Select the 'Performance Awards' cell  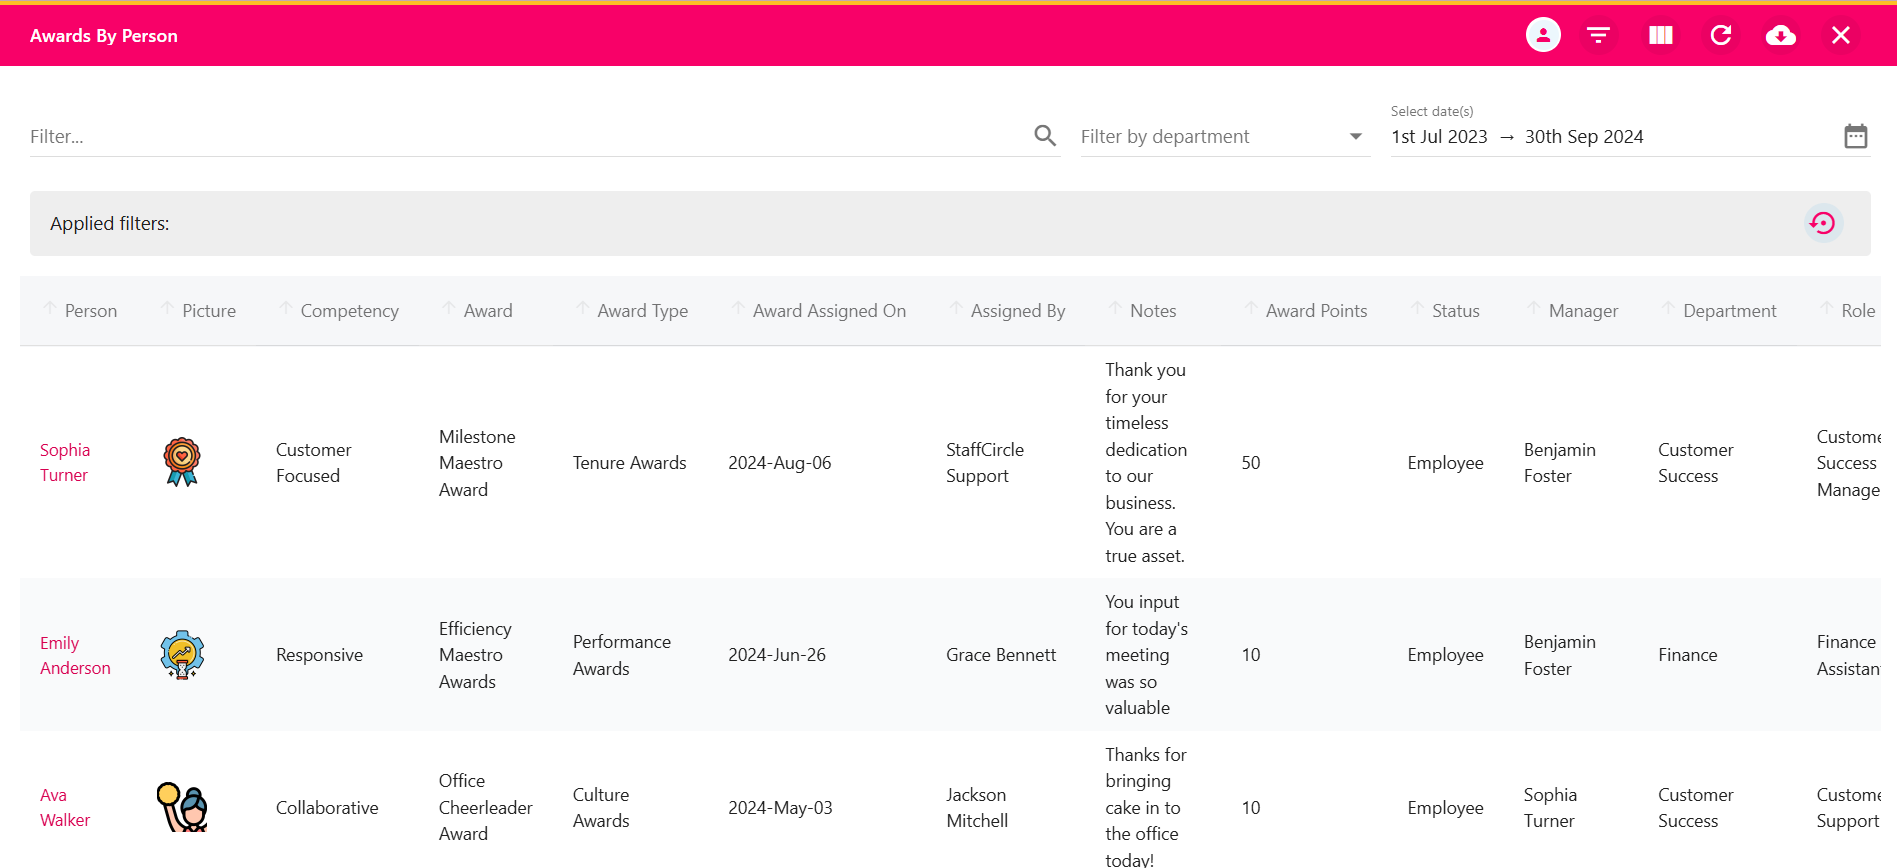[x=622, y=655]
